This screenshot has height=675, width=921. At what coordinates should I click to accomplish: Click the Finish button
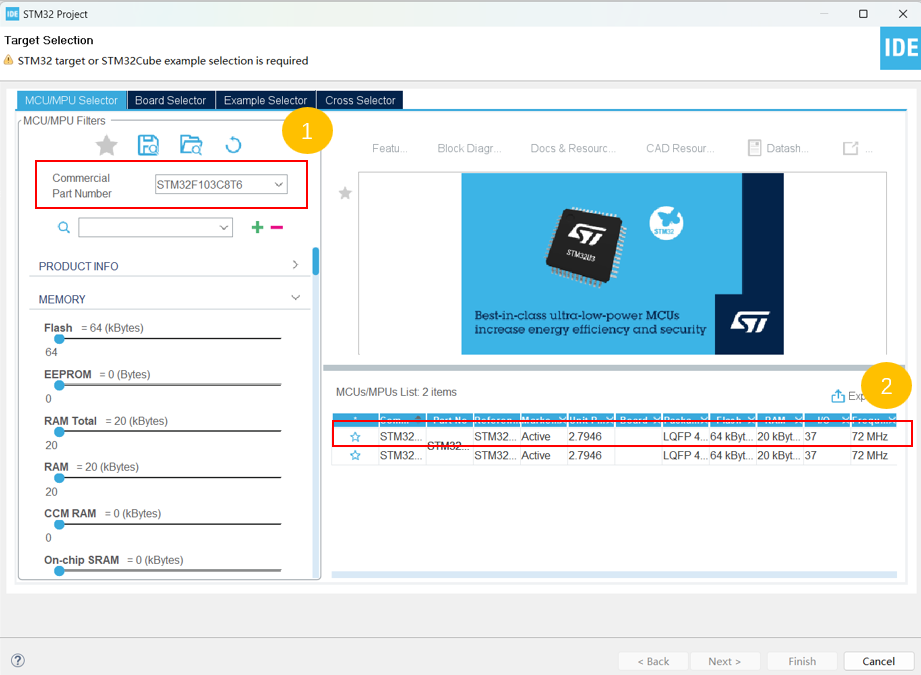point(802,661)
